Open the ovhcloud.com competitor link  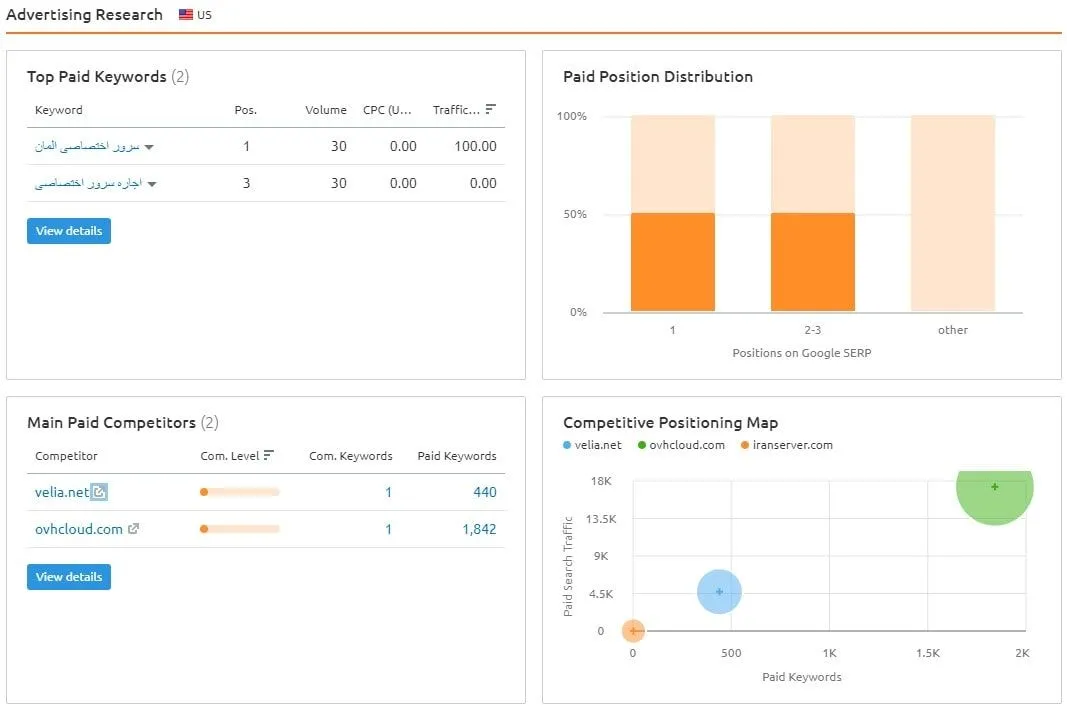79,529
